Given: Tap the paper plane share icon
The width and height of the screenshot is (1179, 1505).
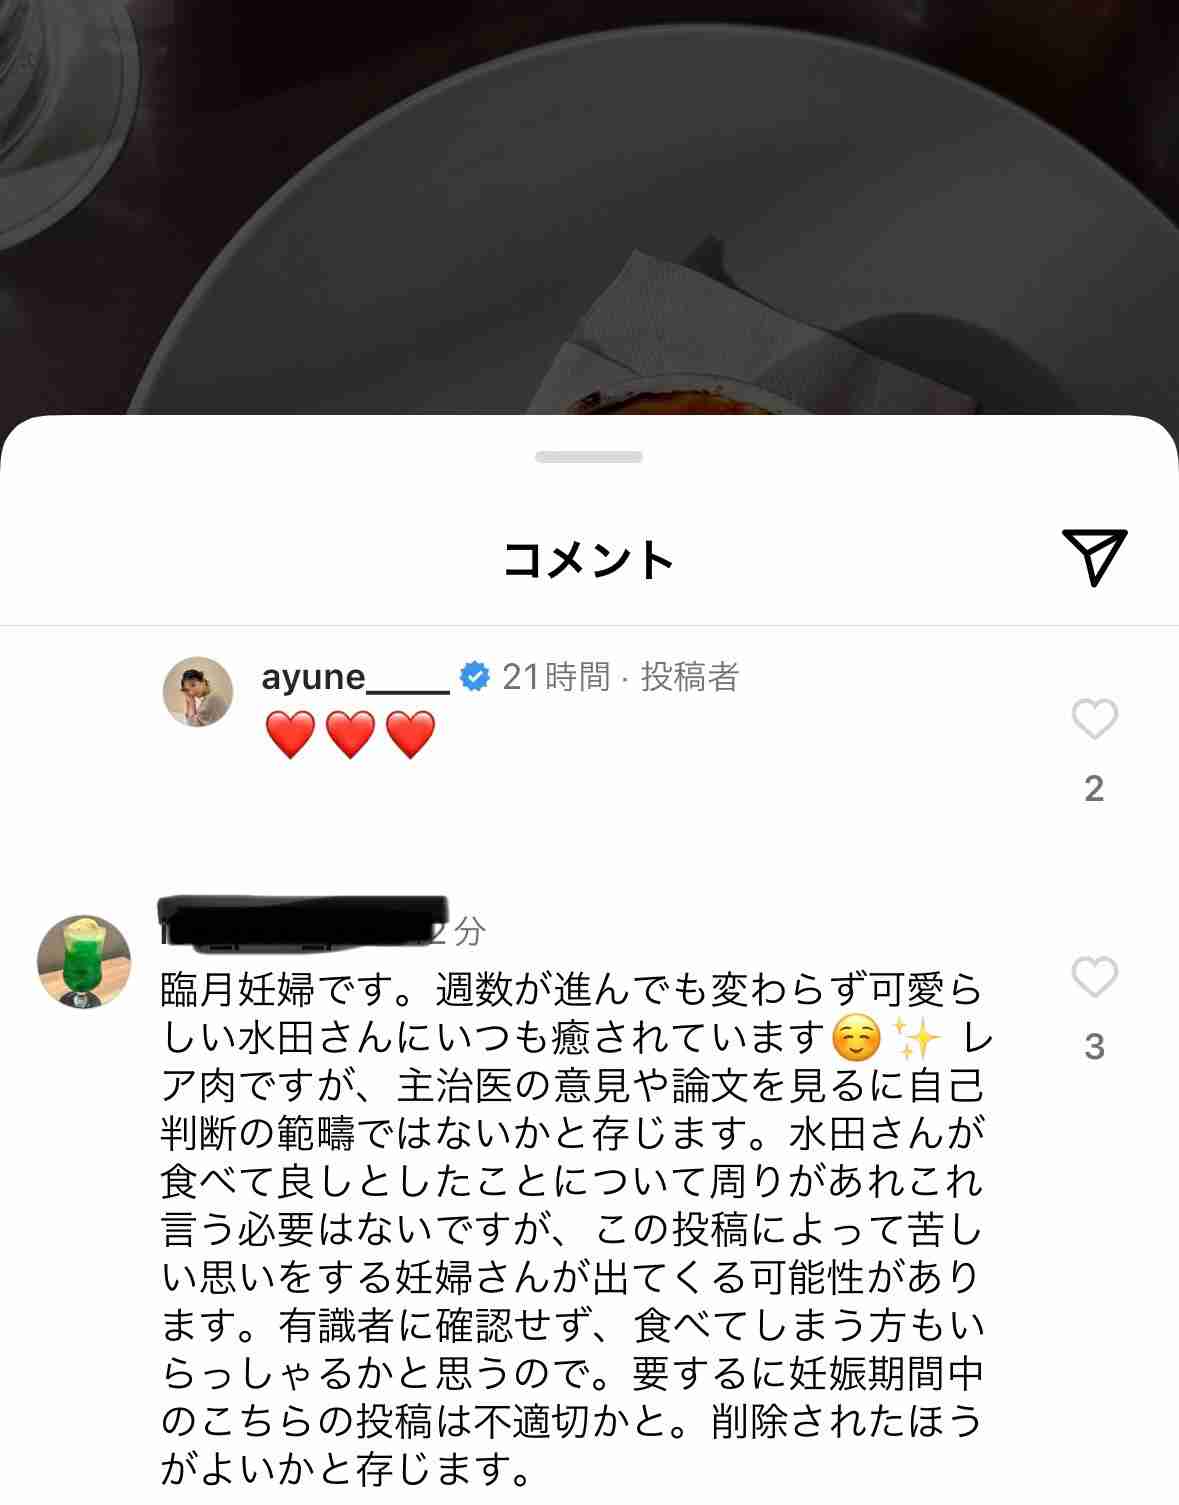Looking at the screenshot, I should click(x=1094, y=556).
